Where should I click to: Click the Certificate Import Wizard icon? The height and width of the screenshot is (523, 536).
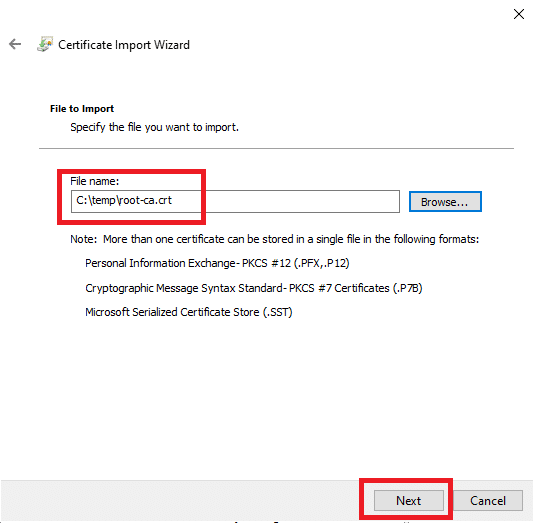click(45, 44)
